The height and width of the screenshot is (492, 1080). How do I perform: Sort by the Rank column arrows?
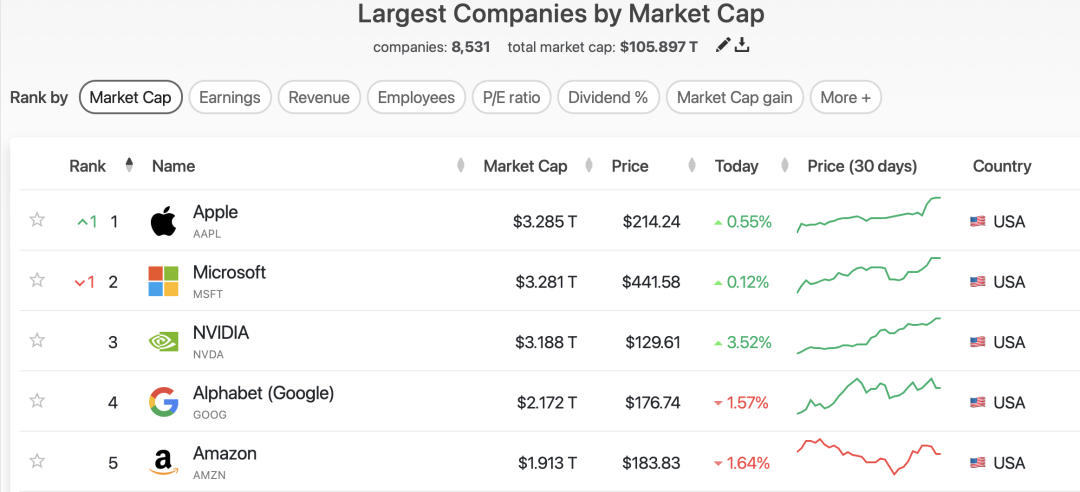pyautogui.click(x=129, y=165)
